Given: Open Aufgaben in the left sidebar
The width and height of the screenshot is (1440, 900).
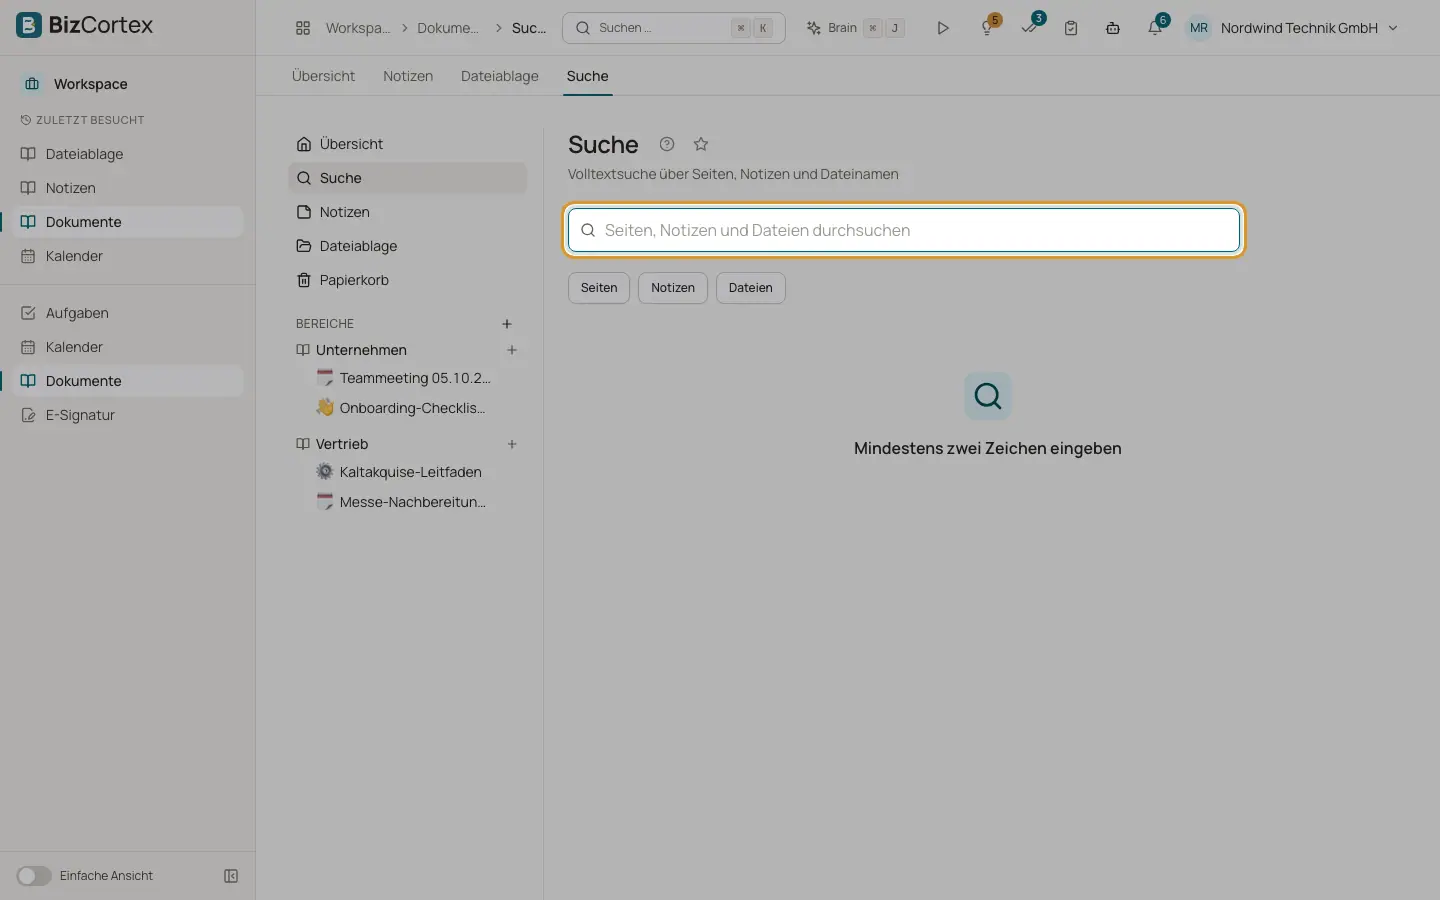Looking at the screenshot, I should tap(128, 313).
